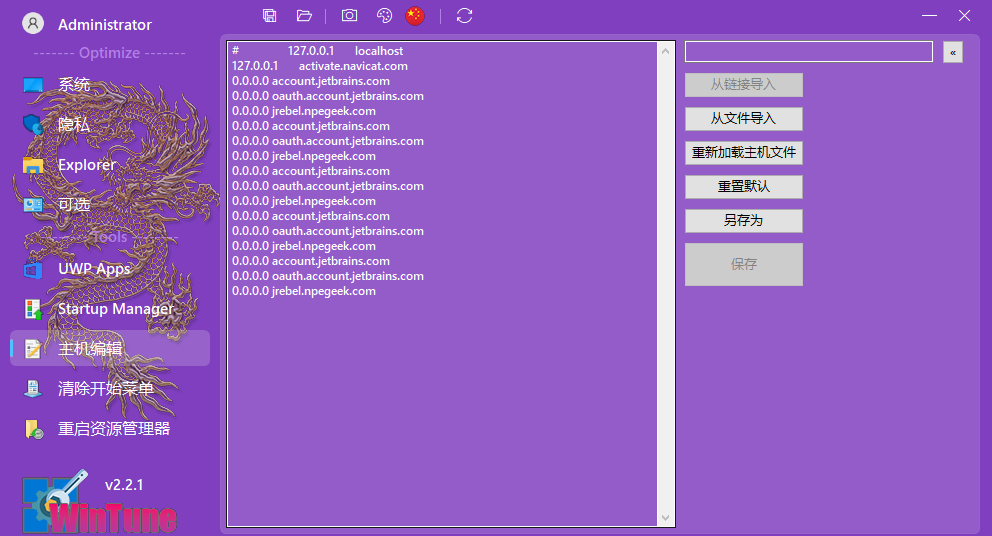Open the Explorer settings page
992x536 pixels.
(109, 165)
